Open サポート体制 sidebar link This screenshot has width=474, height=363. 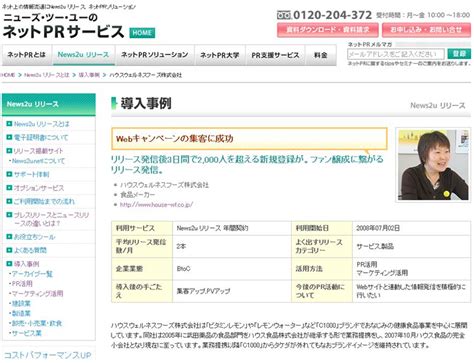click(31, 174)
